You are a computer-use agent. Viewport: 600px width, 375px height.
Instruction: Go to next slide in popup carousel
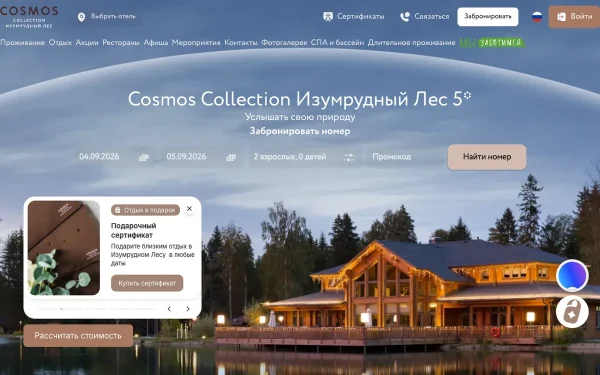[x=188, y=309]
